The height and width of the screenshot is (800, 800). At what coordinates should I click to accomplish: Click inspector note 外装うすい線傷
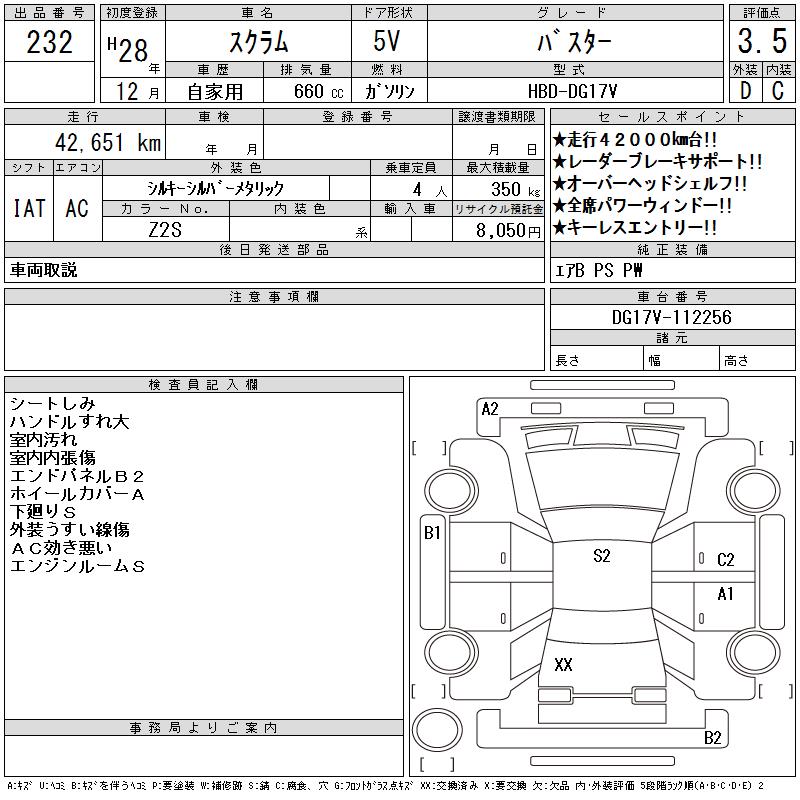69,530
